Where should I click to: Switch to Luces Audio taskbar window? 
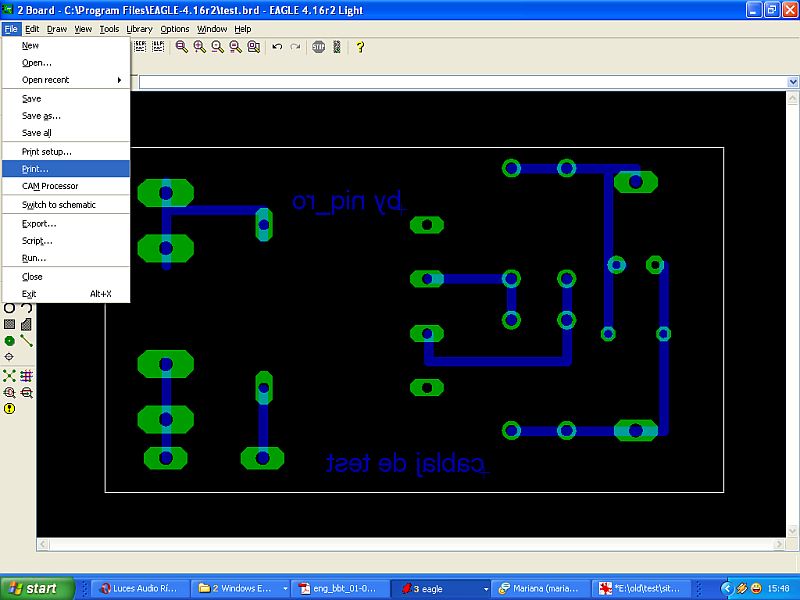point(139,588)
